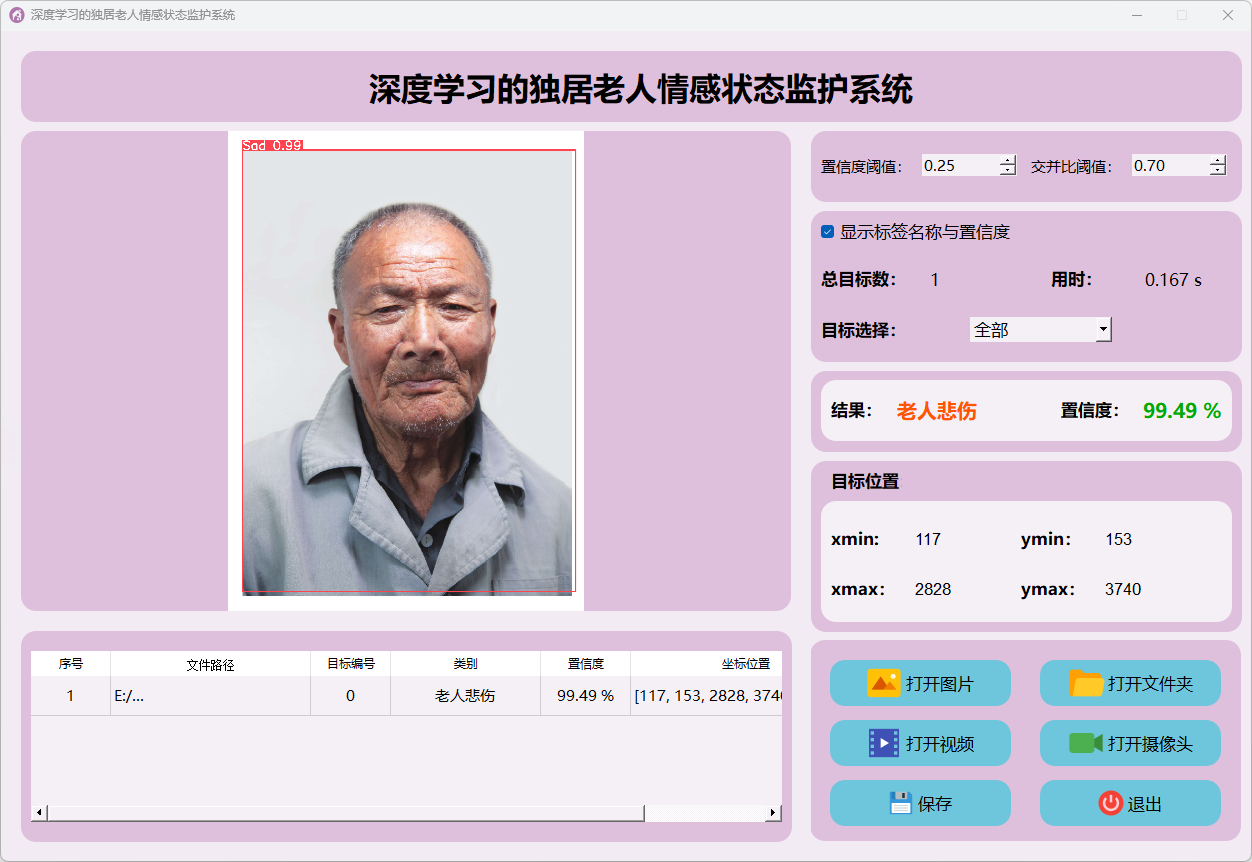The image size is (1252, 862).
Task: Click the floppy disk save icon
Action: 900,803
